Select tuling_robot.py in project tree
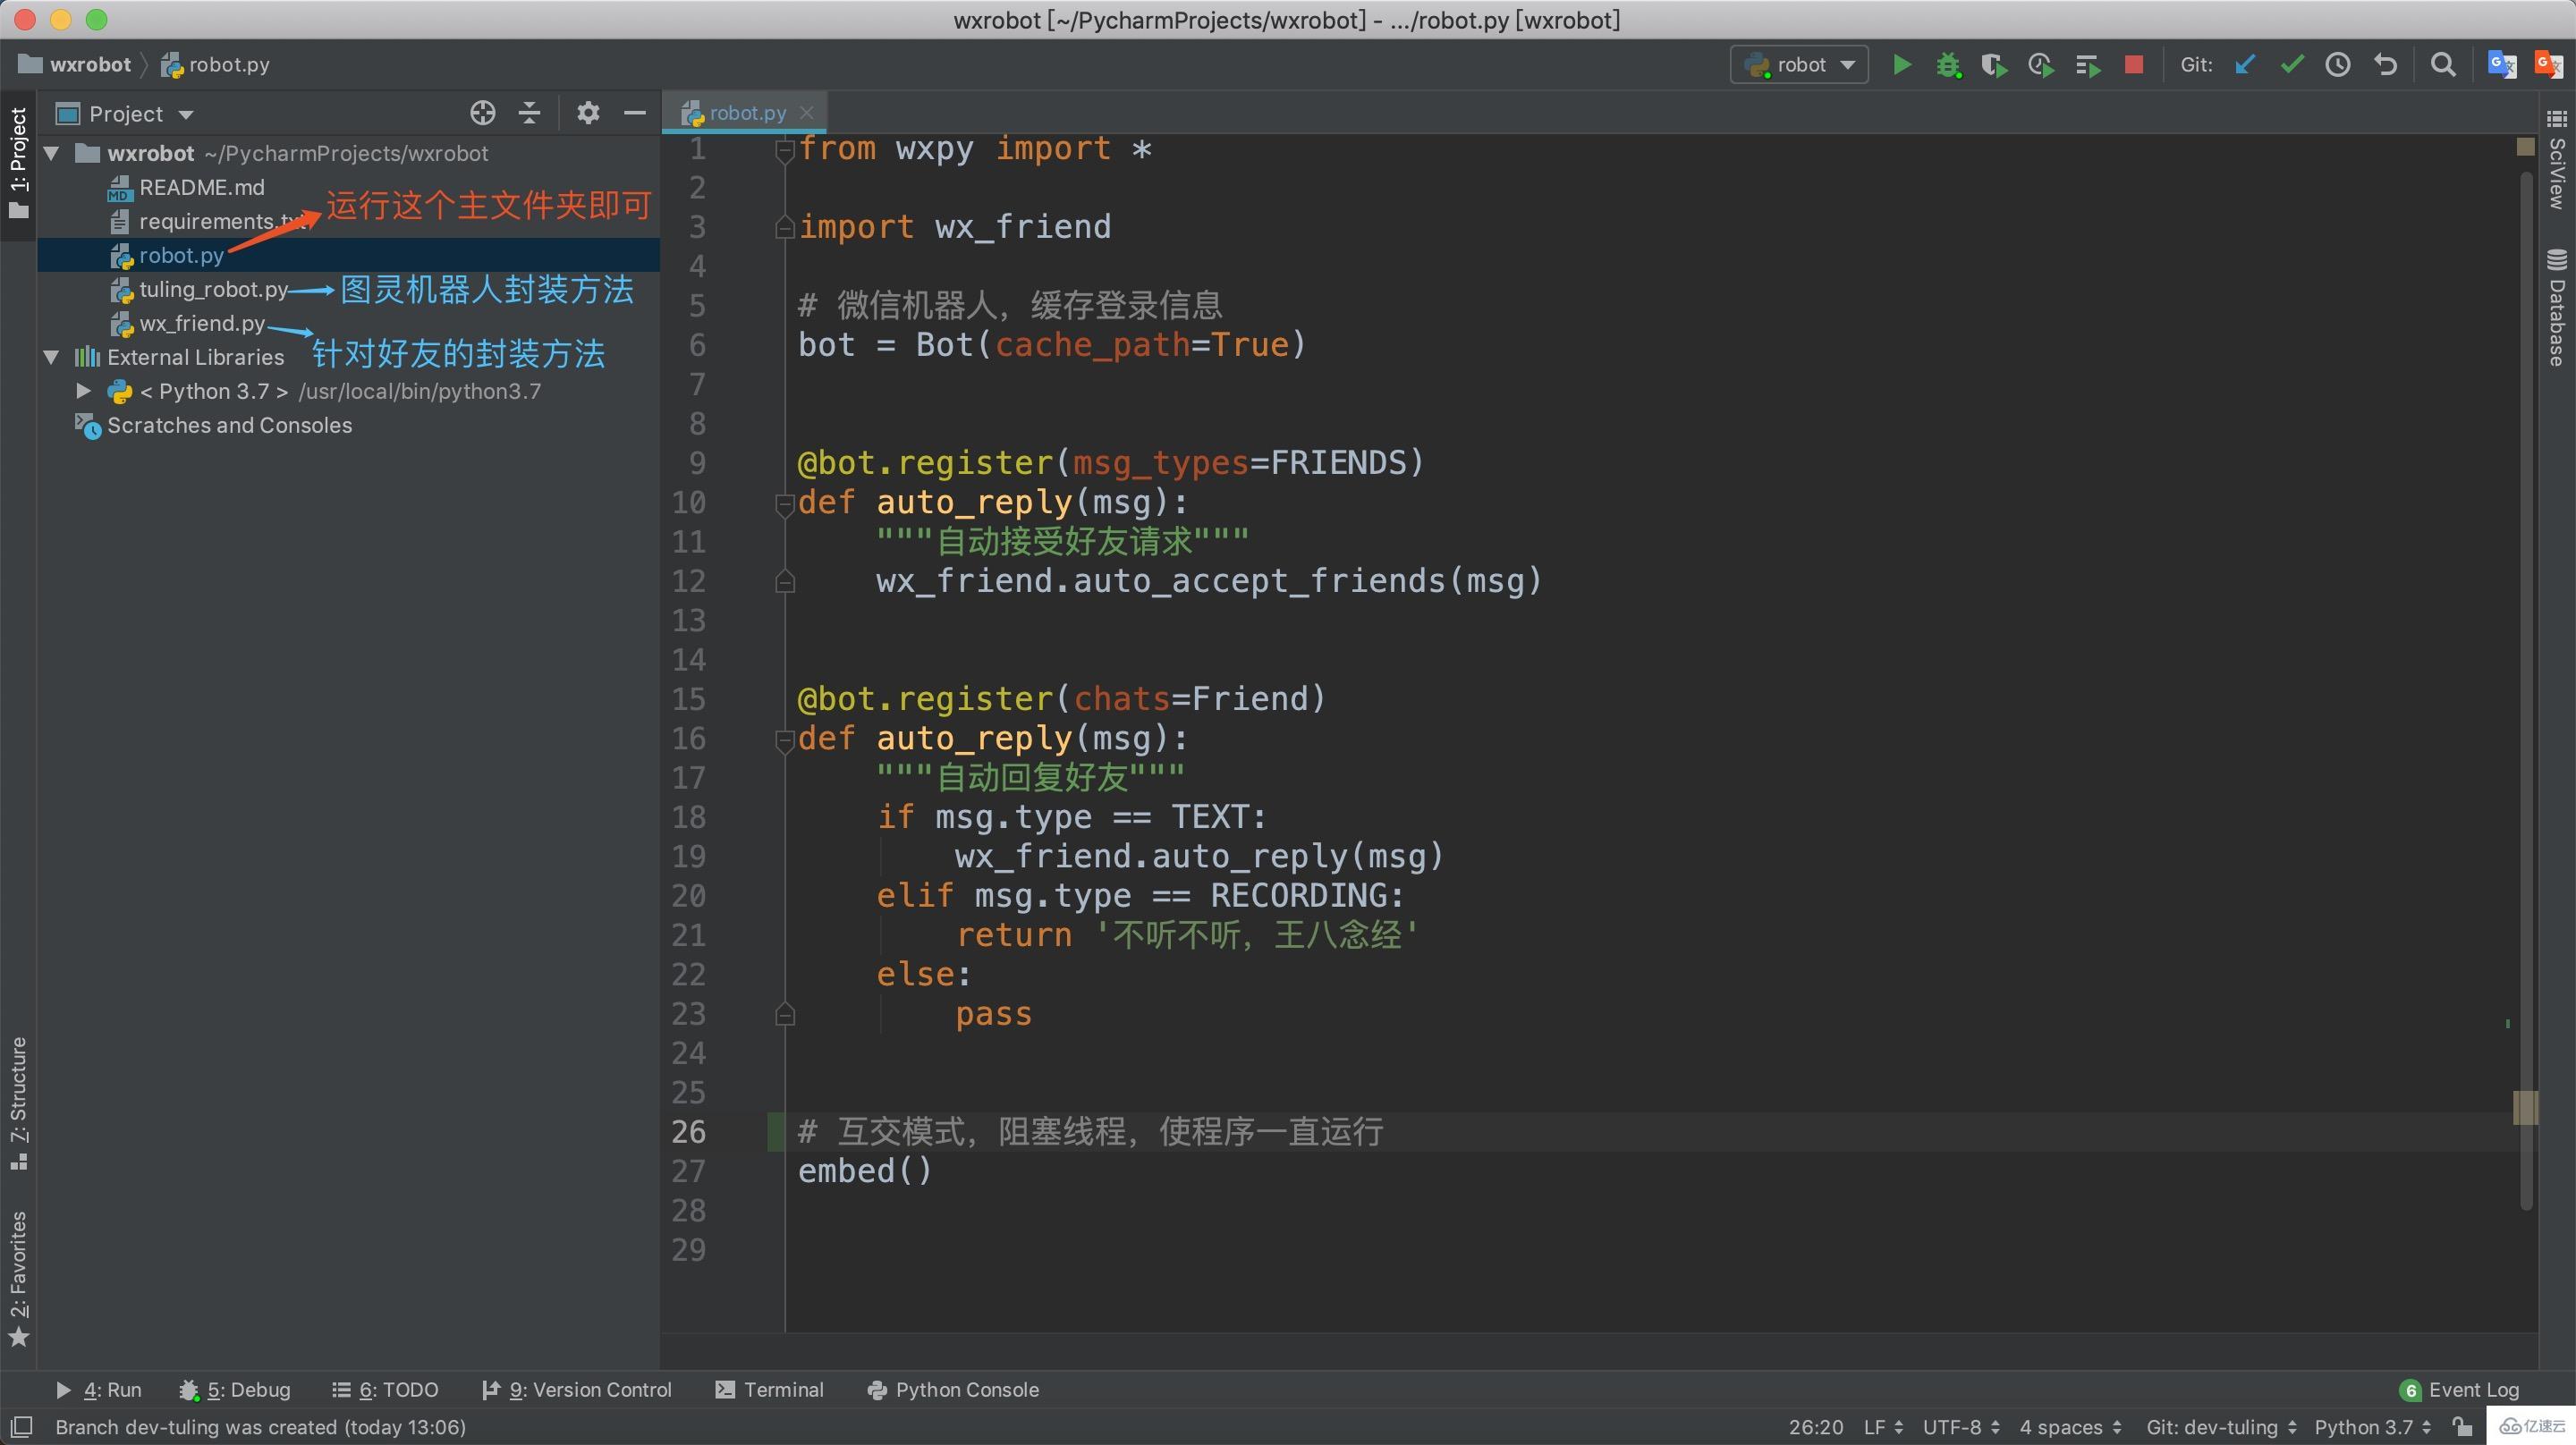2576x1445 pixels. coord(213,289)
